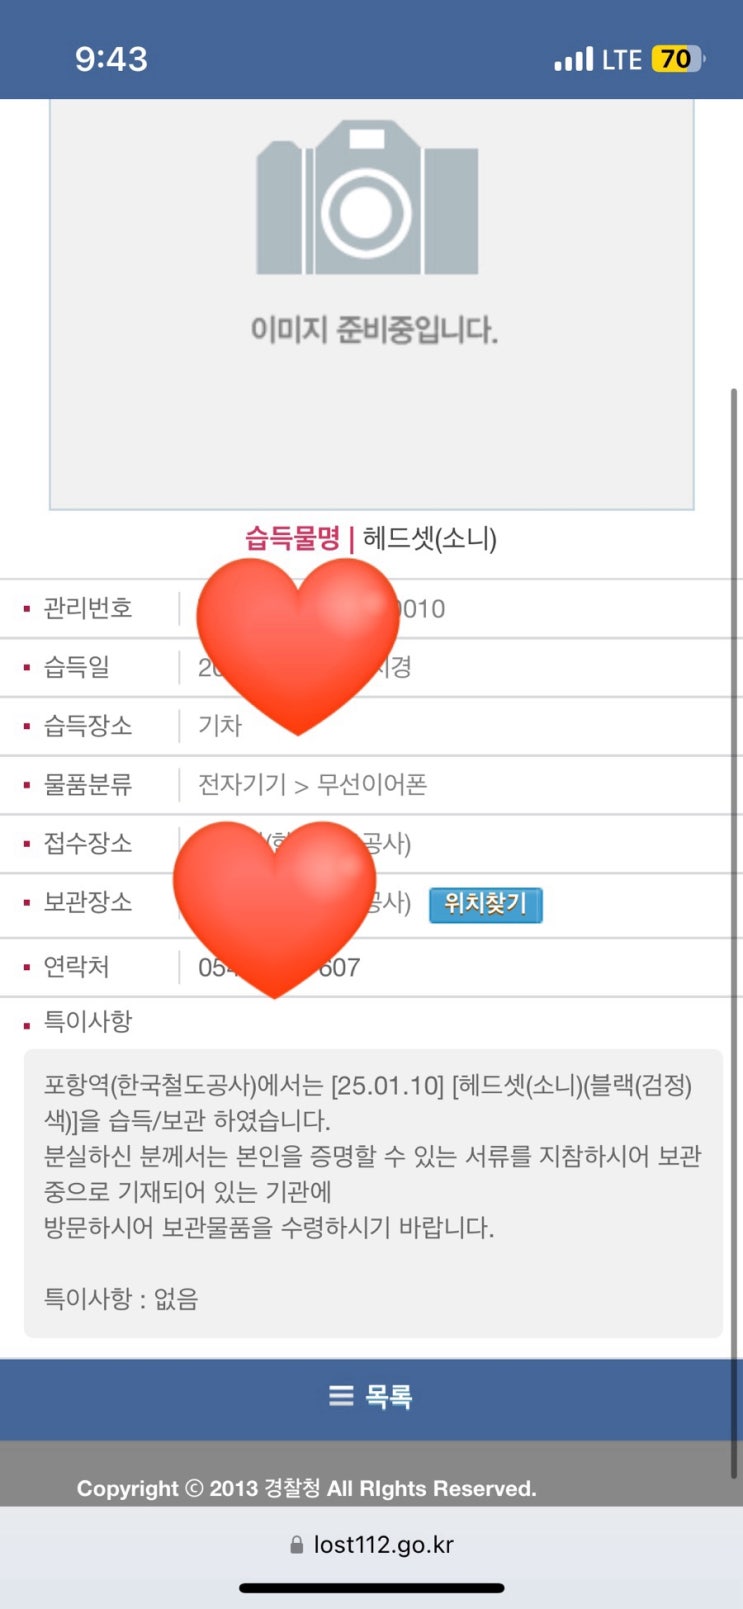The image size is (743, 1609).
Task: Tap the cellular signal bars icon
Action: 573,60
